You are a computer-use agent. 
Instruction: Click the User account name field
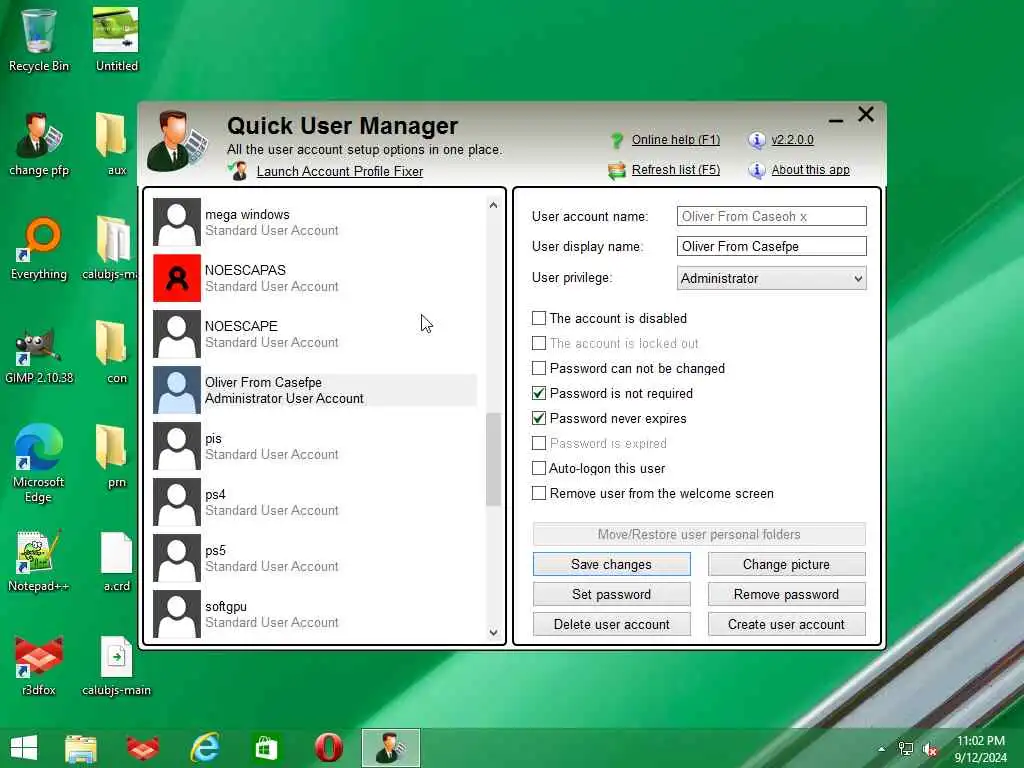point(771,216)
